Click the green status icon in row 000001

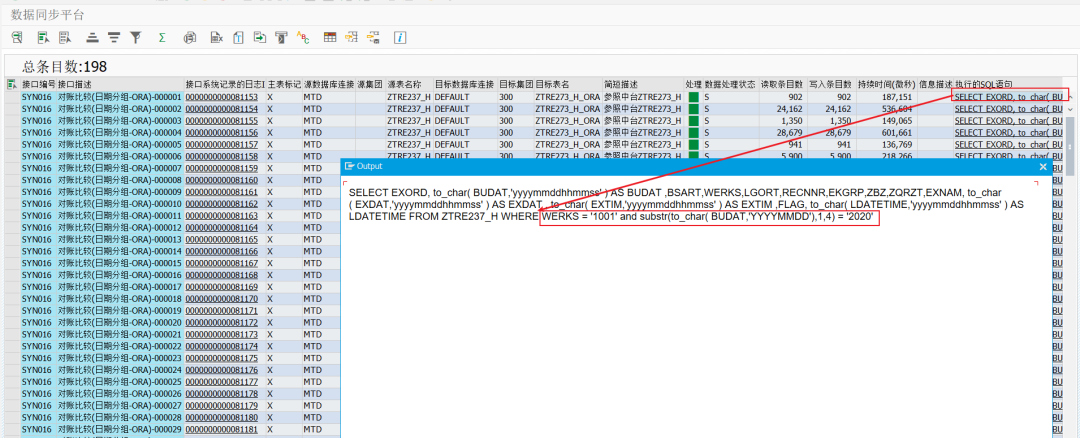tap(694, 97)
